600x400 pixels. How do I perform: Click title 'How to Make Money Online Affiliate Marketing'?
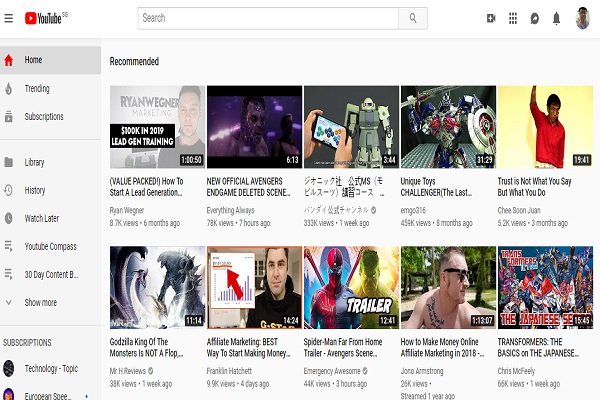442,348
